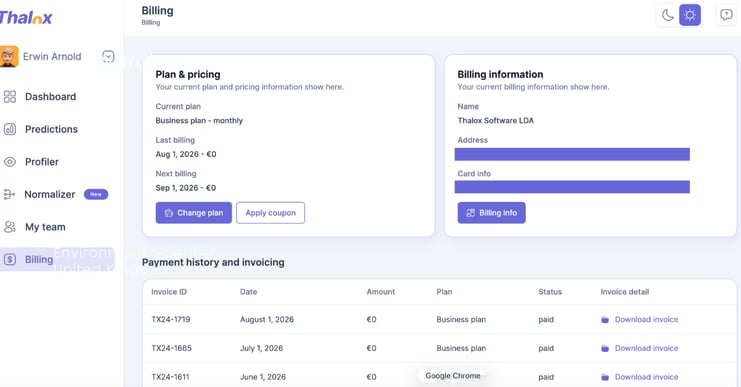741x387 pixels.
Task: Expand the Erwin Arnold account dropdown
Action: (108, 57)
